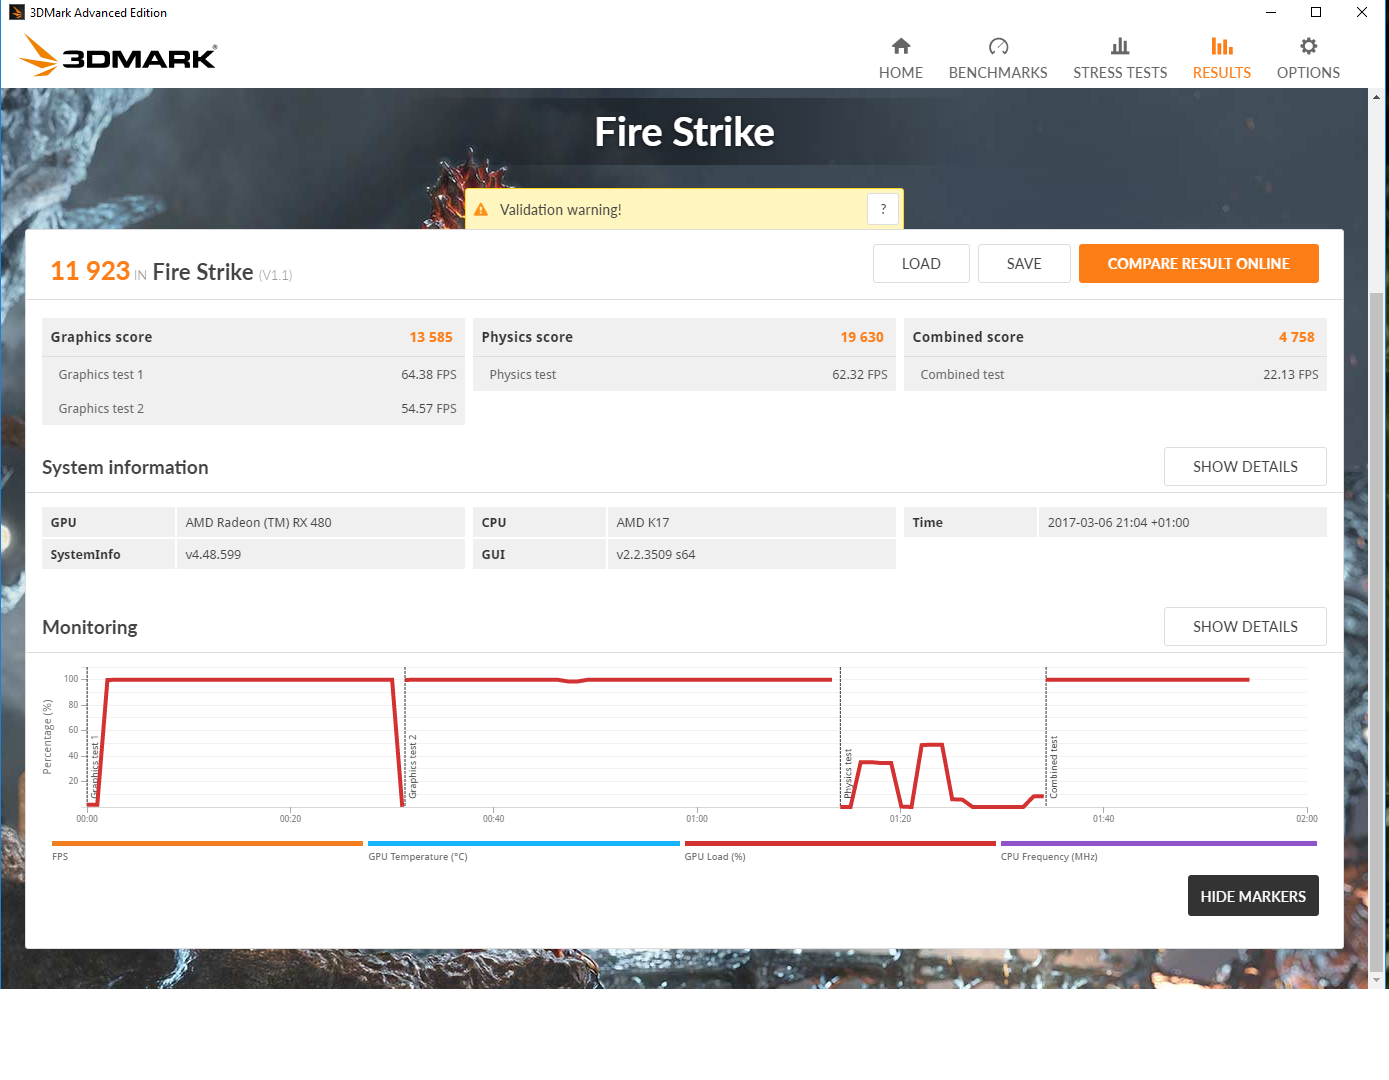The image size is (1389, 1080).
Task: Switch to the BENCHMARKS tab label
Action: pos(998,73)
